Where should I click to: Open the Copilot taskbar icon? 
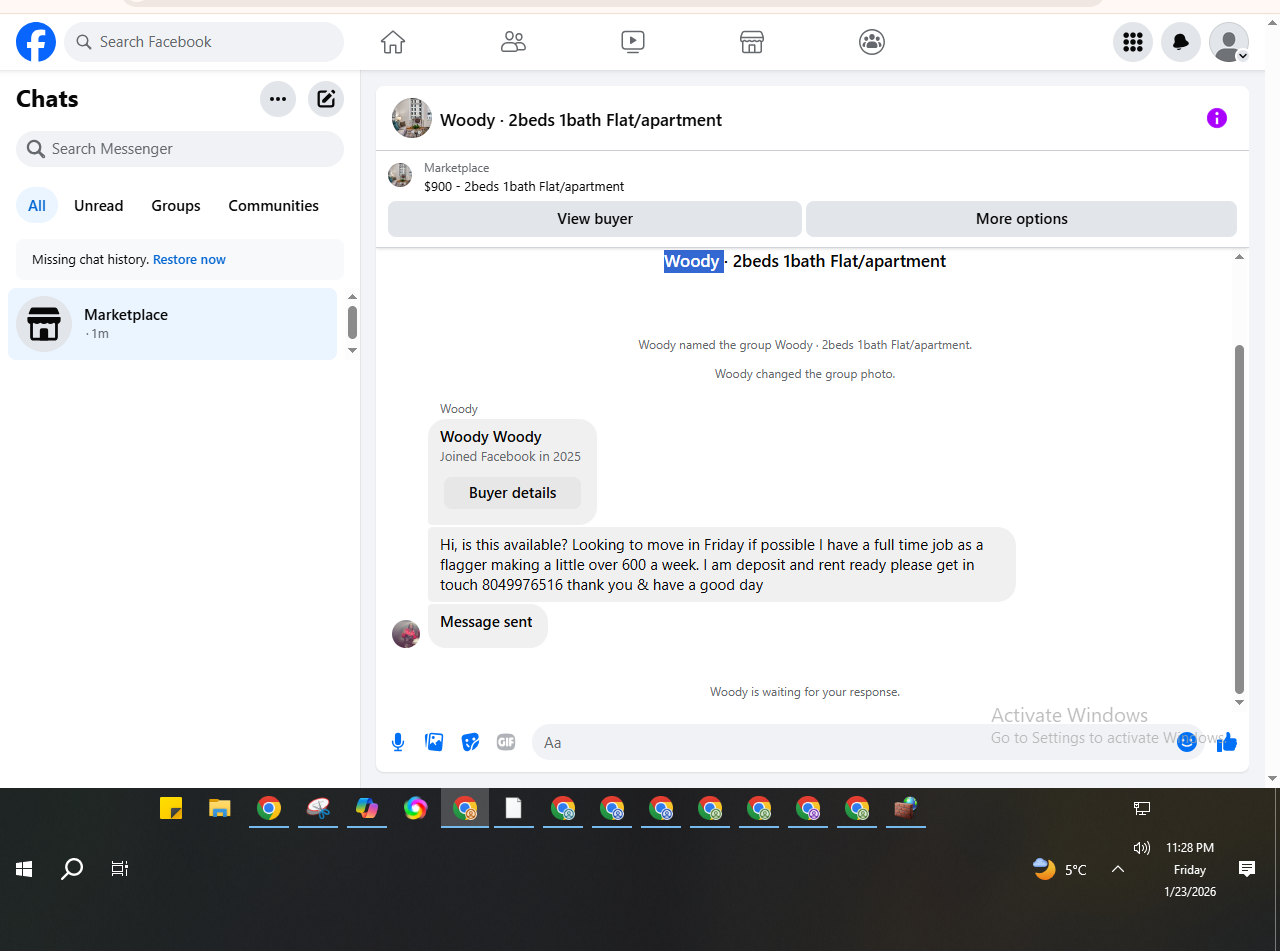click(367, 808)
